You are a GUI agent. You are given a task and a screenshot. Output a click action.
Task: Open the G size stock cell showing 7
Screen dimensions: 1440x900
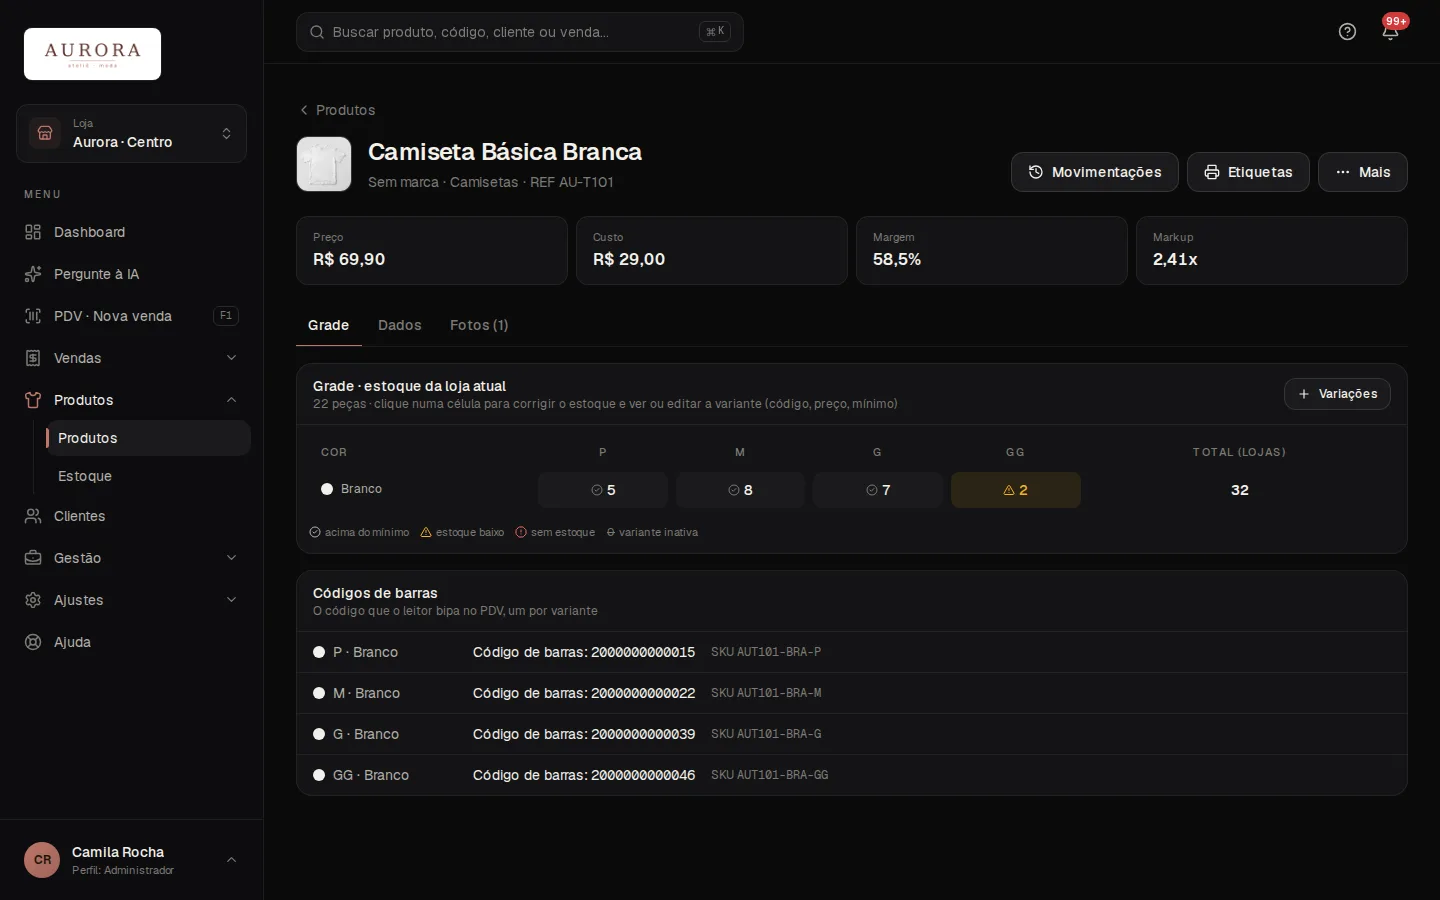point(877,490)
